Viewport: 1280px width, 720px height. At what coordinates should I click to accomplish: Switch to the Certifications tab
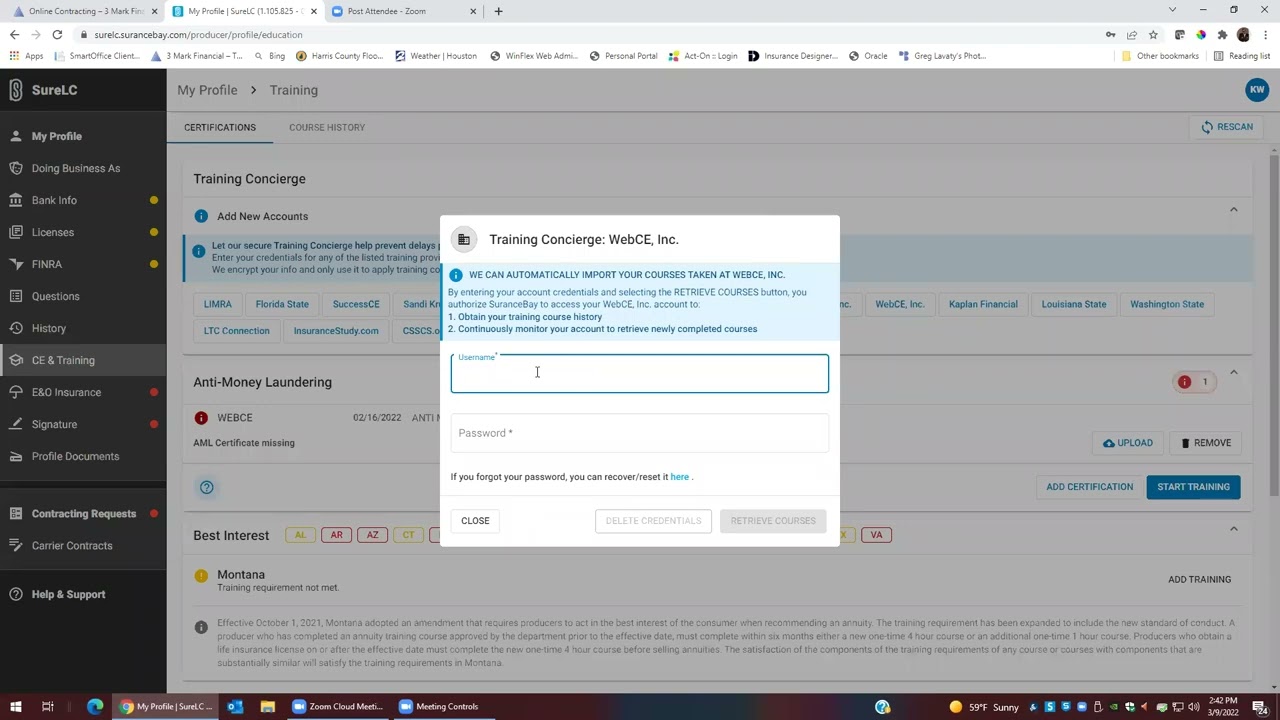point(220,127)
